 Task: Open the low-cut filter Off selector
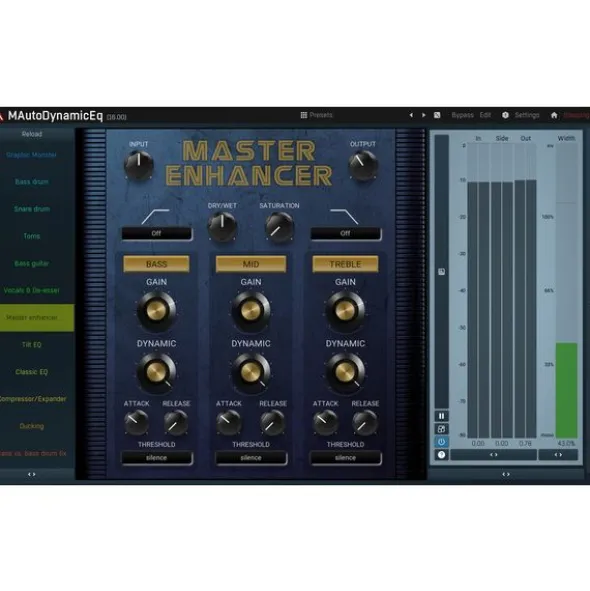[x=156, y=233]
